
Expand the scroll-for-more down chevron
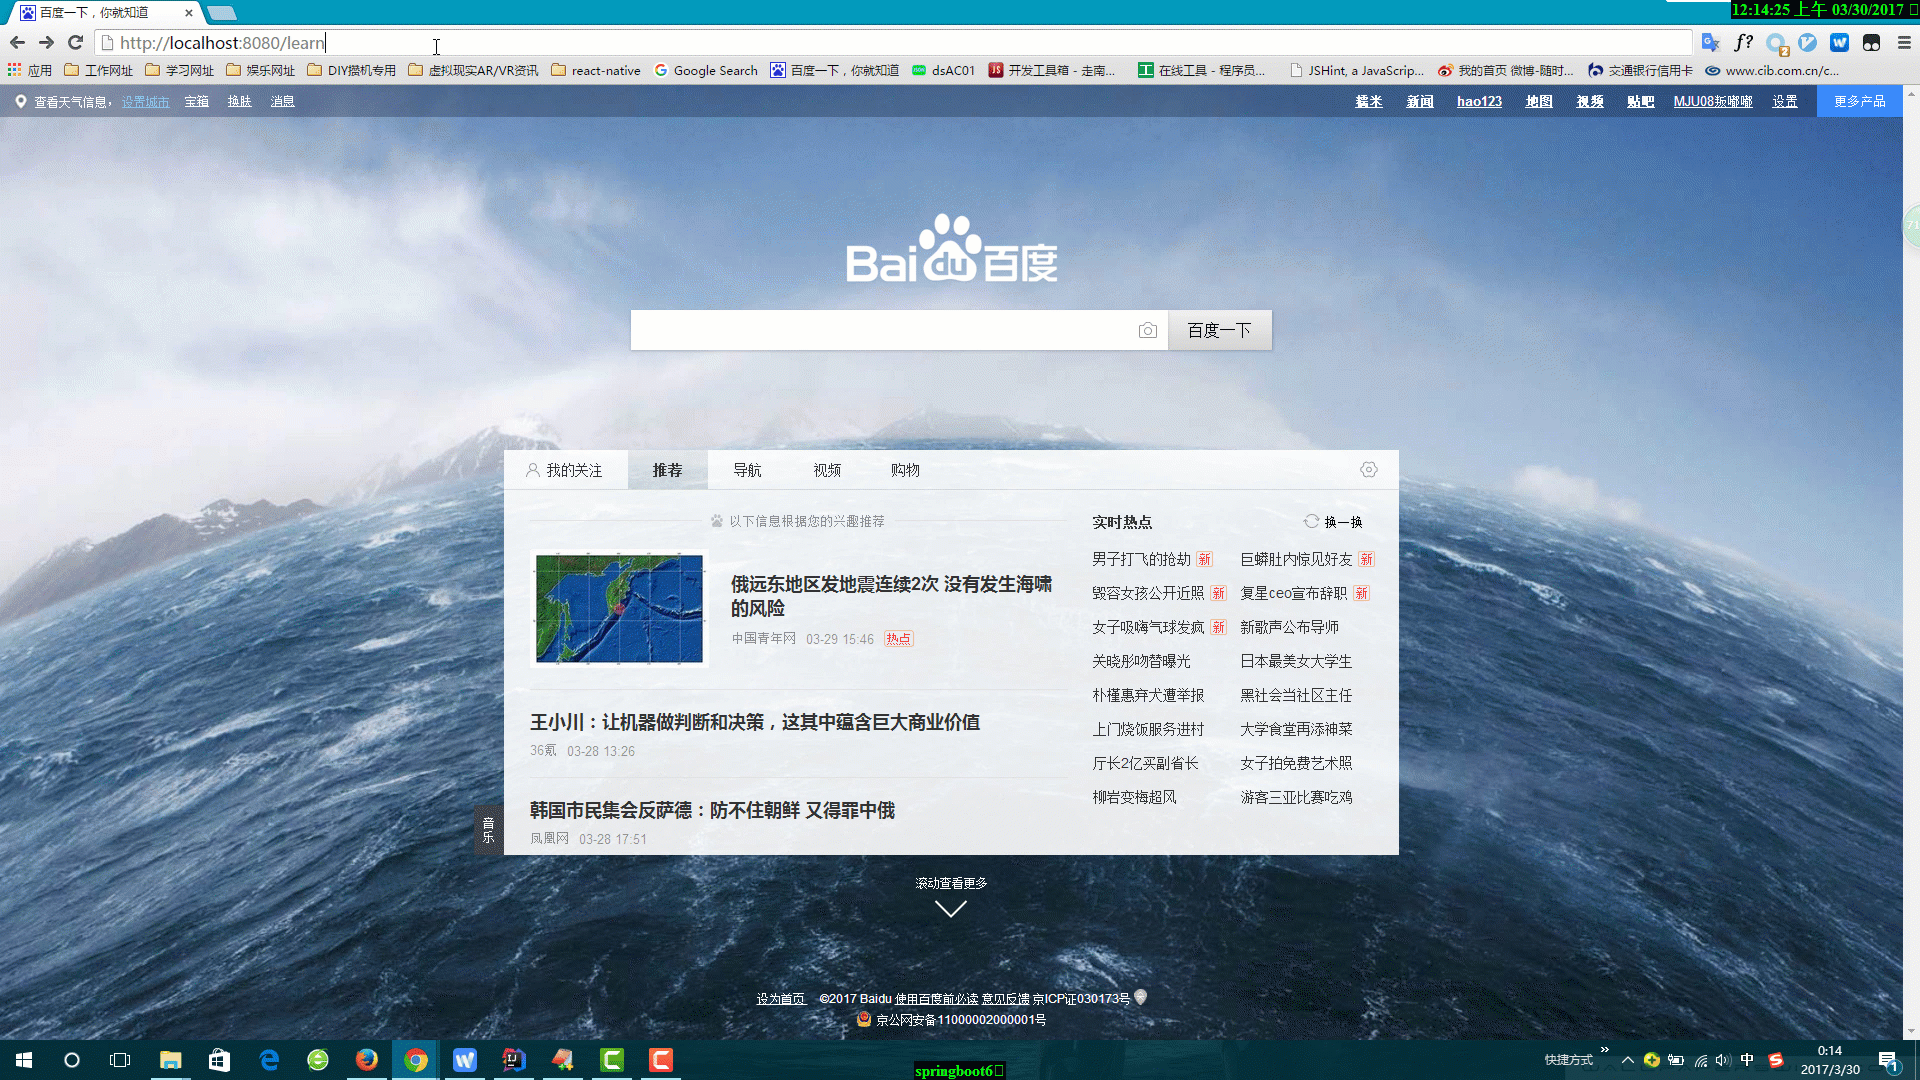(950, 908)
